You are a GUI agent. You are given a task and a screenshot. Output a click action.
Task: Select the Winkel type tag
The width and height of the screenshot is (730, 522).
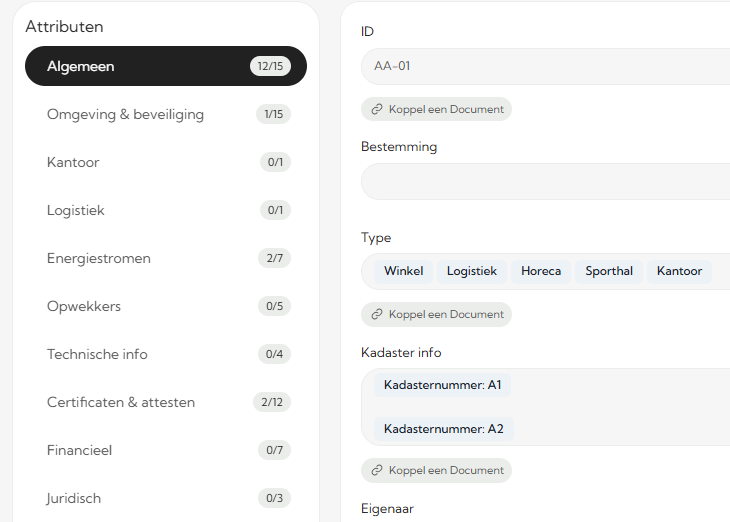404,272
